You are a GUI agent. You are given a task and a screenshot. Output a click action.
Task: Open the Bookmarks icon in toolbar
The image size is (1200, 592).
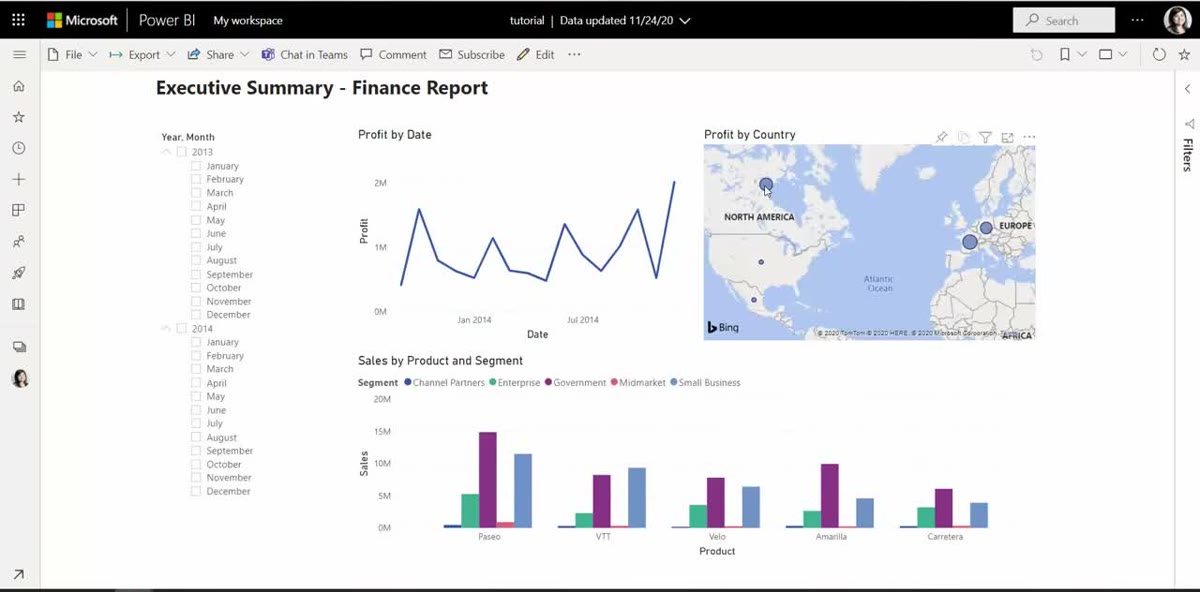[x=1066, y=55]
